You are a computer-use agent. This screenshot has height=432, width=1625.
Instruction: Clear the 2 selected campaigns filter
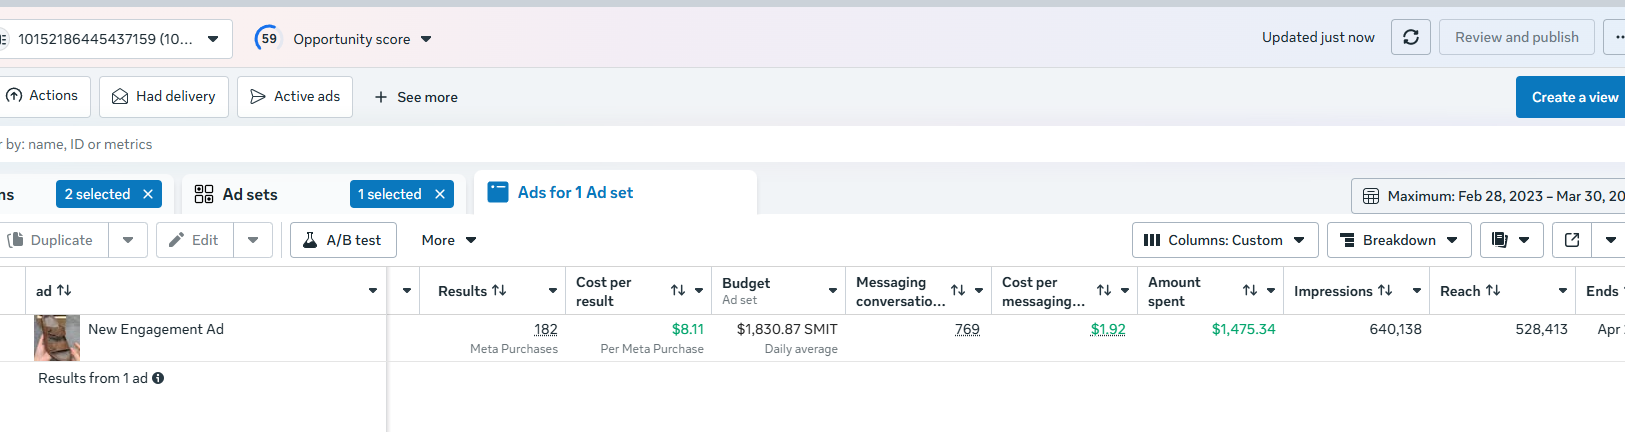point(148,194)
